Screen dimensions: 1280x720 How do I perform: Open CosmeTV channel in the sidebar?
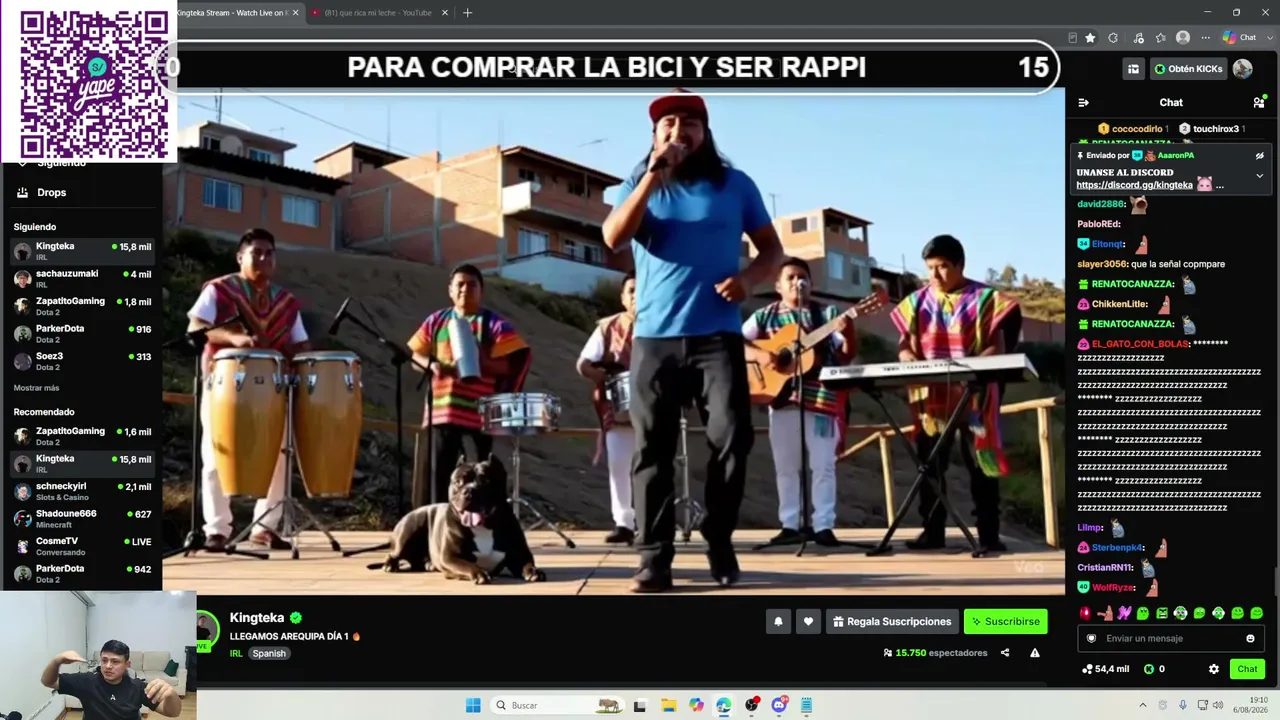coord(82,546)
